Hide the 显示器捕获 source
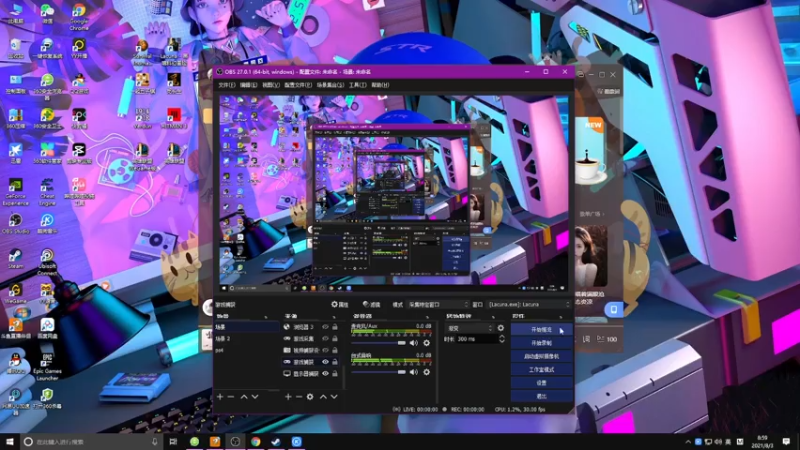Screen dimensions: 800x450 [325, 373]
